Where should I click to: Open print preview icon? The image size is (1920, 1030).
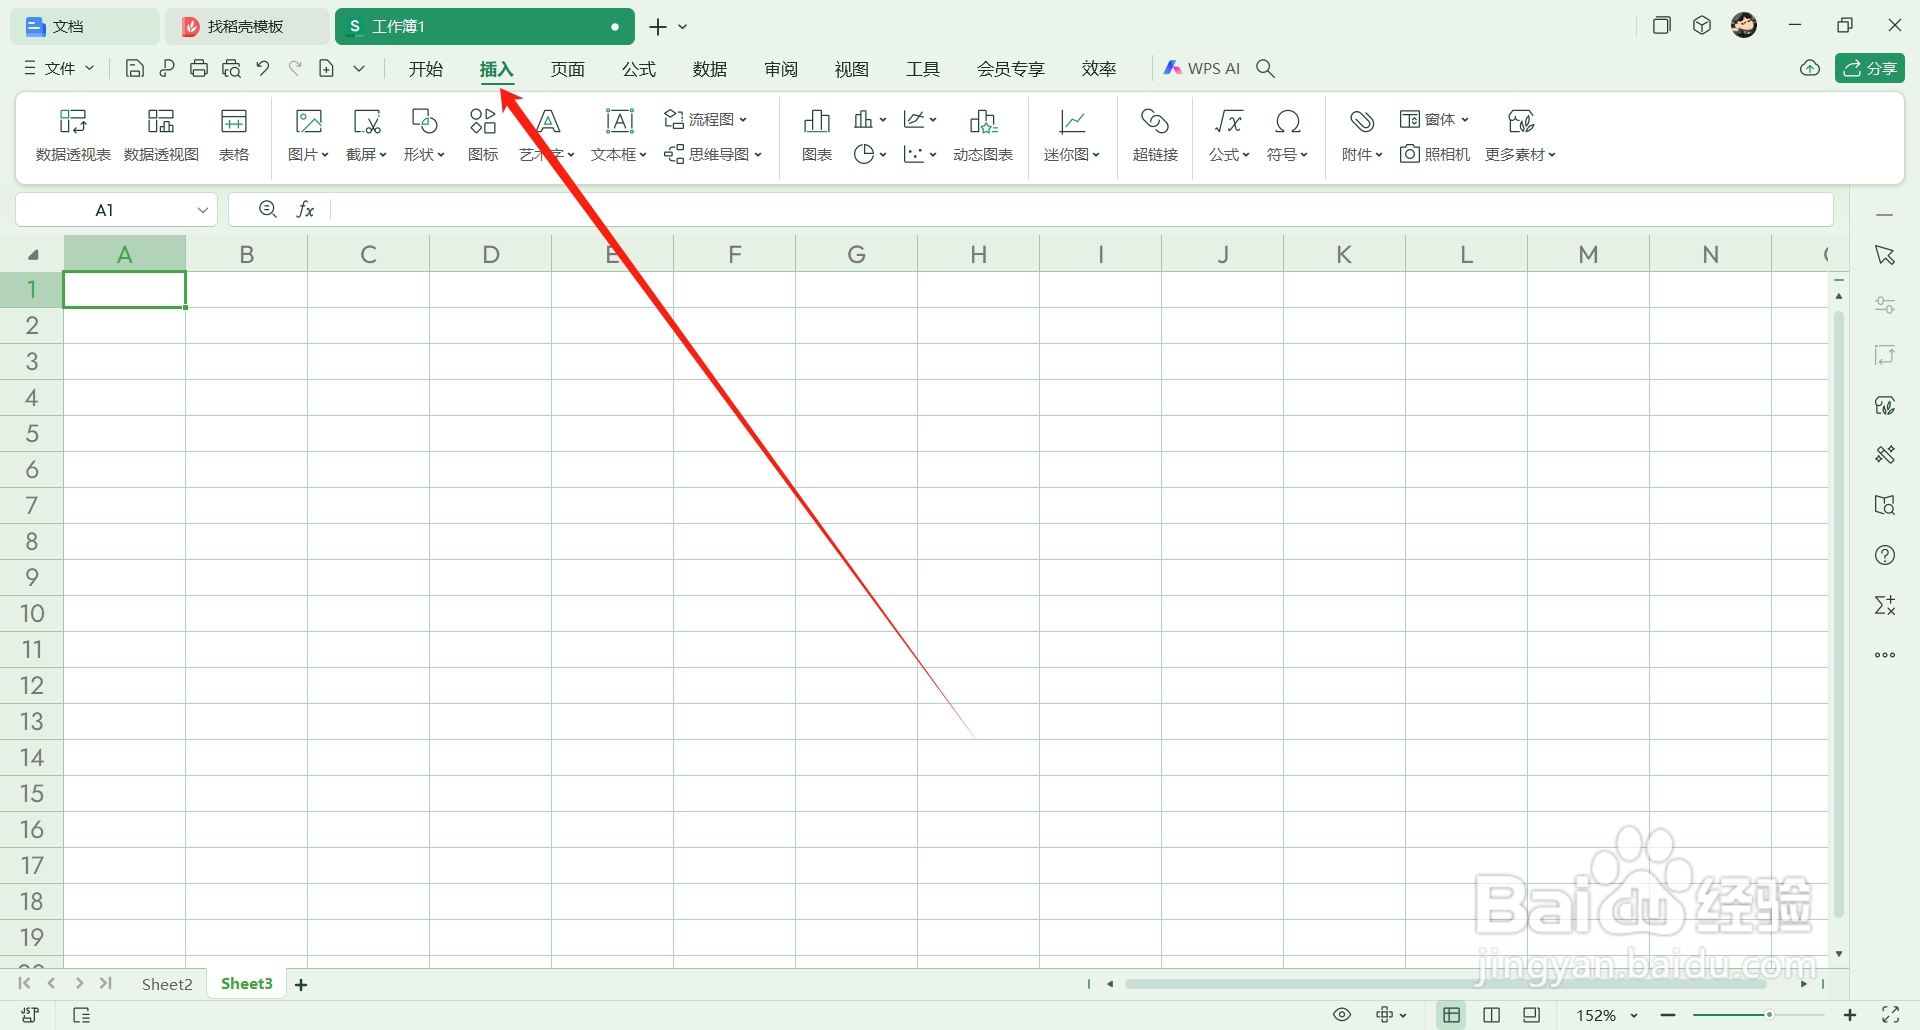point(231,68)
